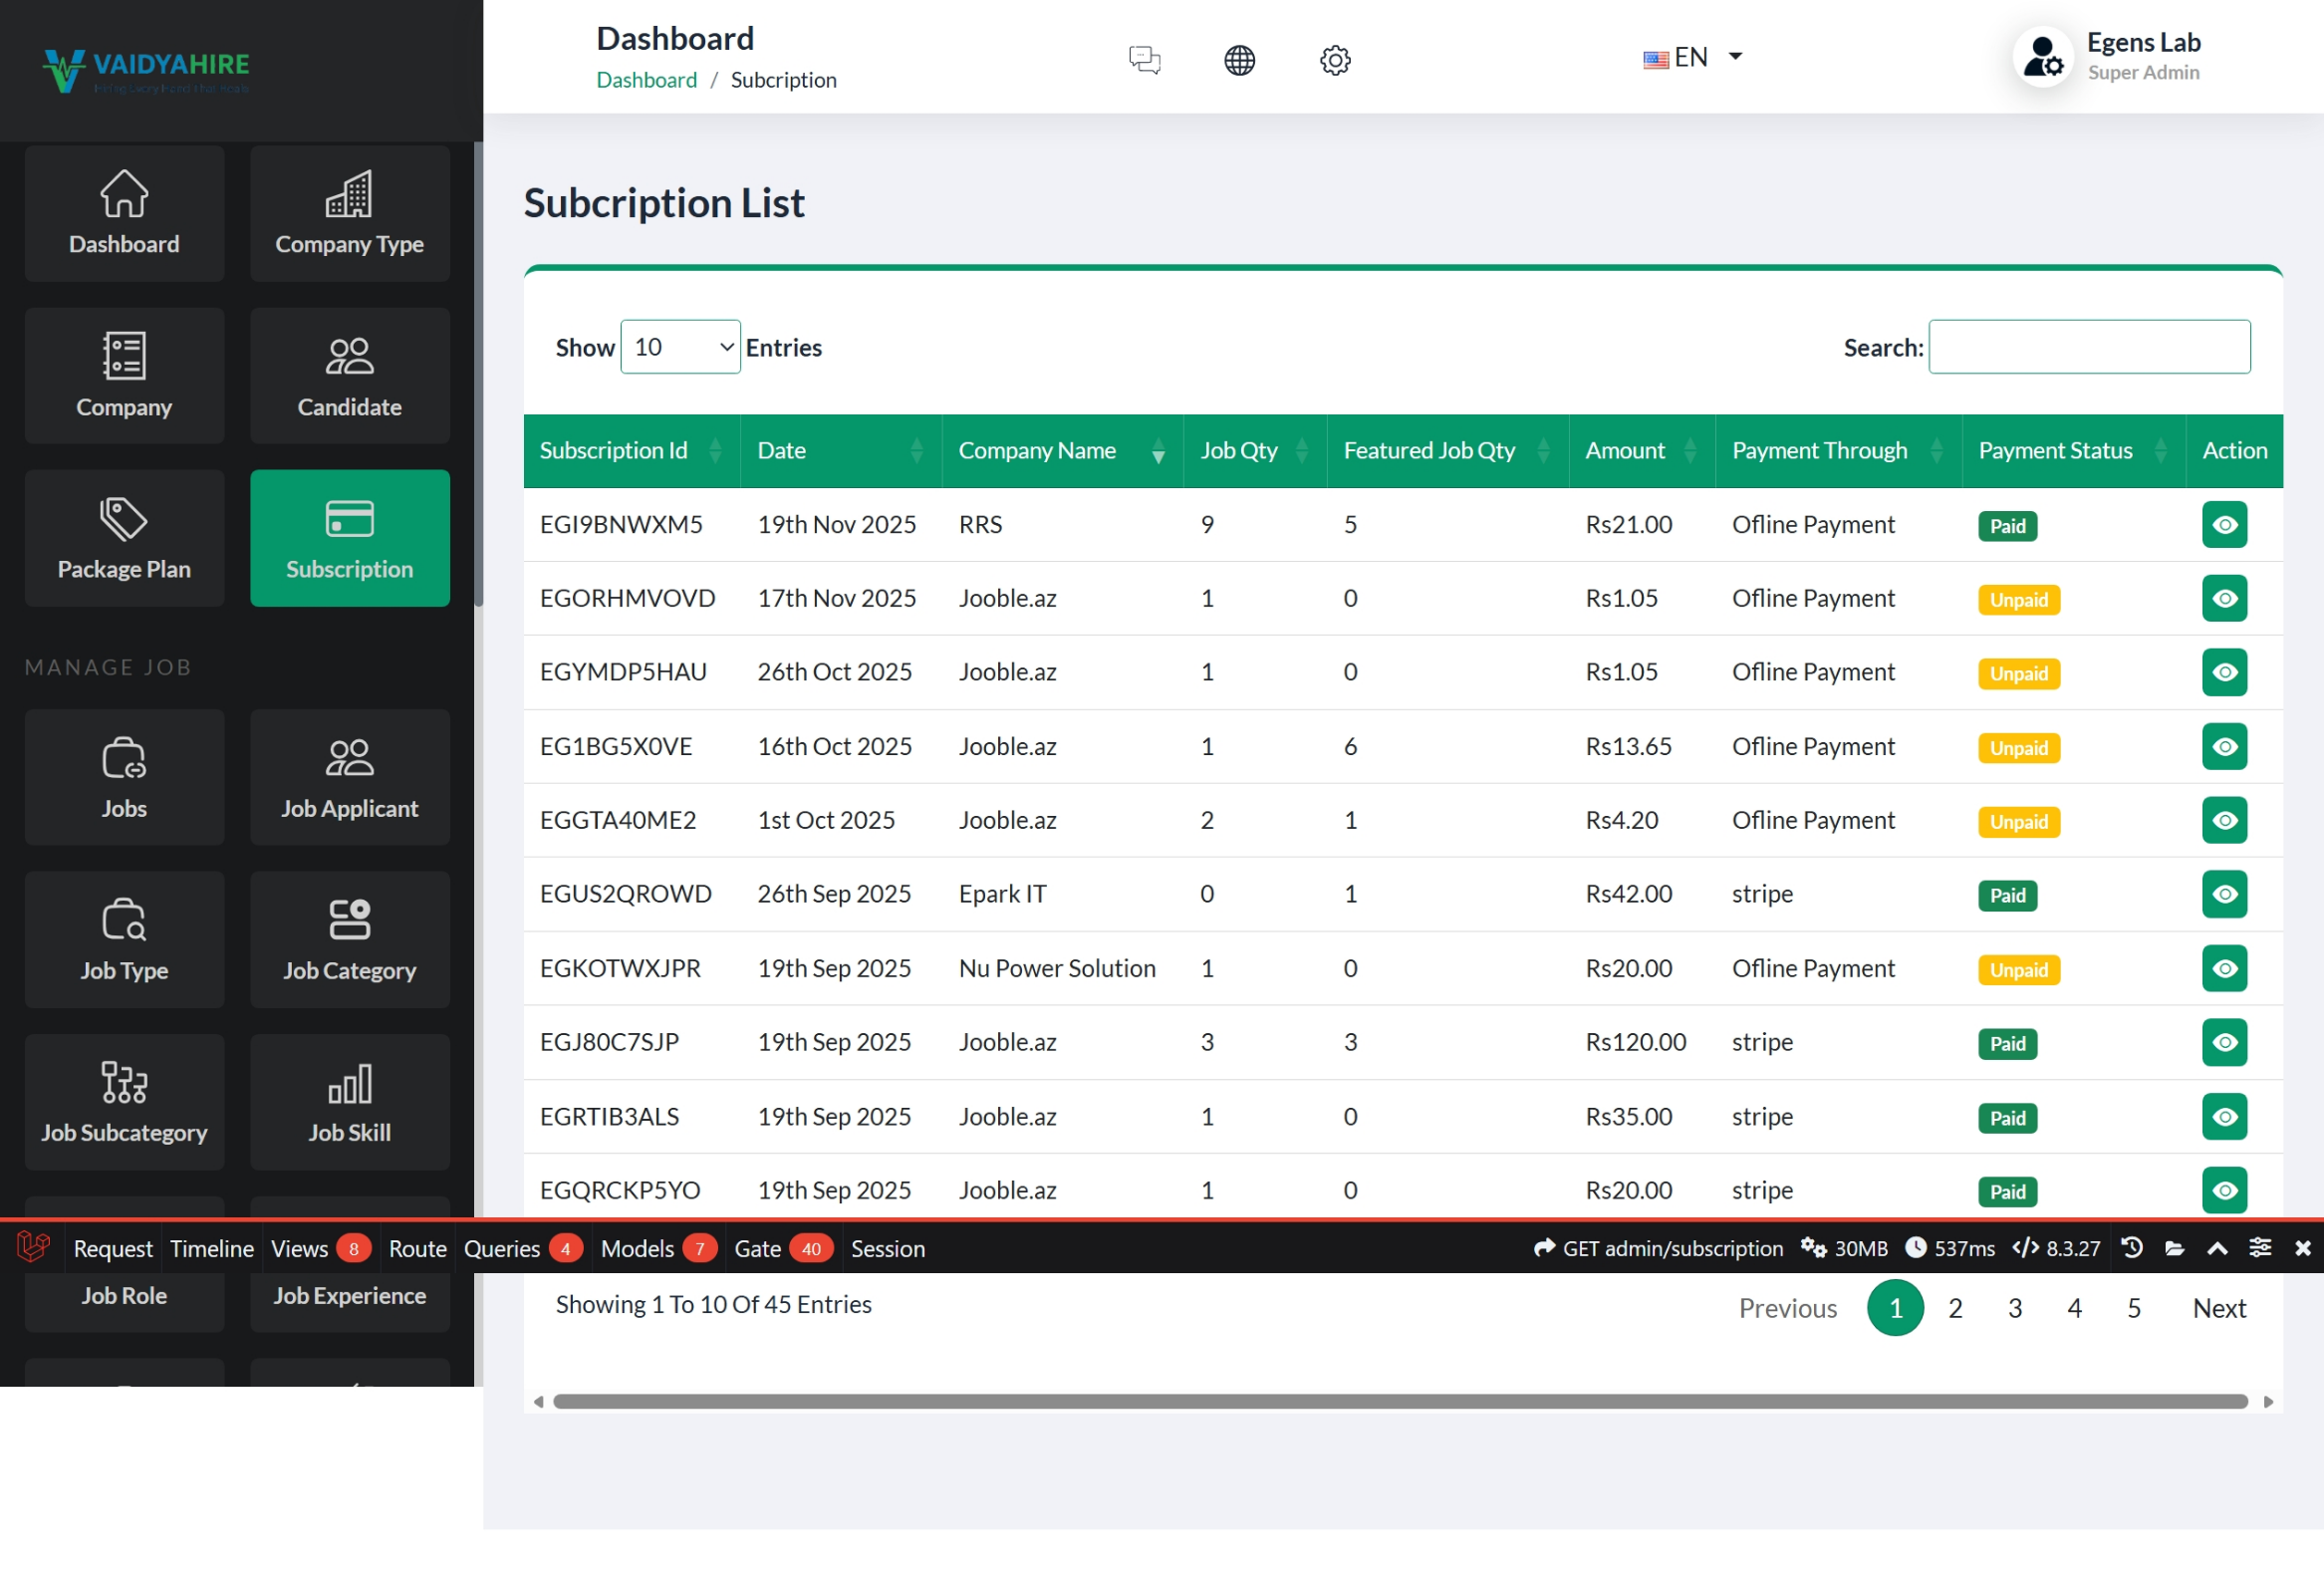This screenshot has height=1579, width=2324.
Task: Click the Laravel debugbar logo icon
Action: (x=33, y=1247)
